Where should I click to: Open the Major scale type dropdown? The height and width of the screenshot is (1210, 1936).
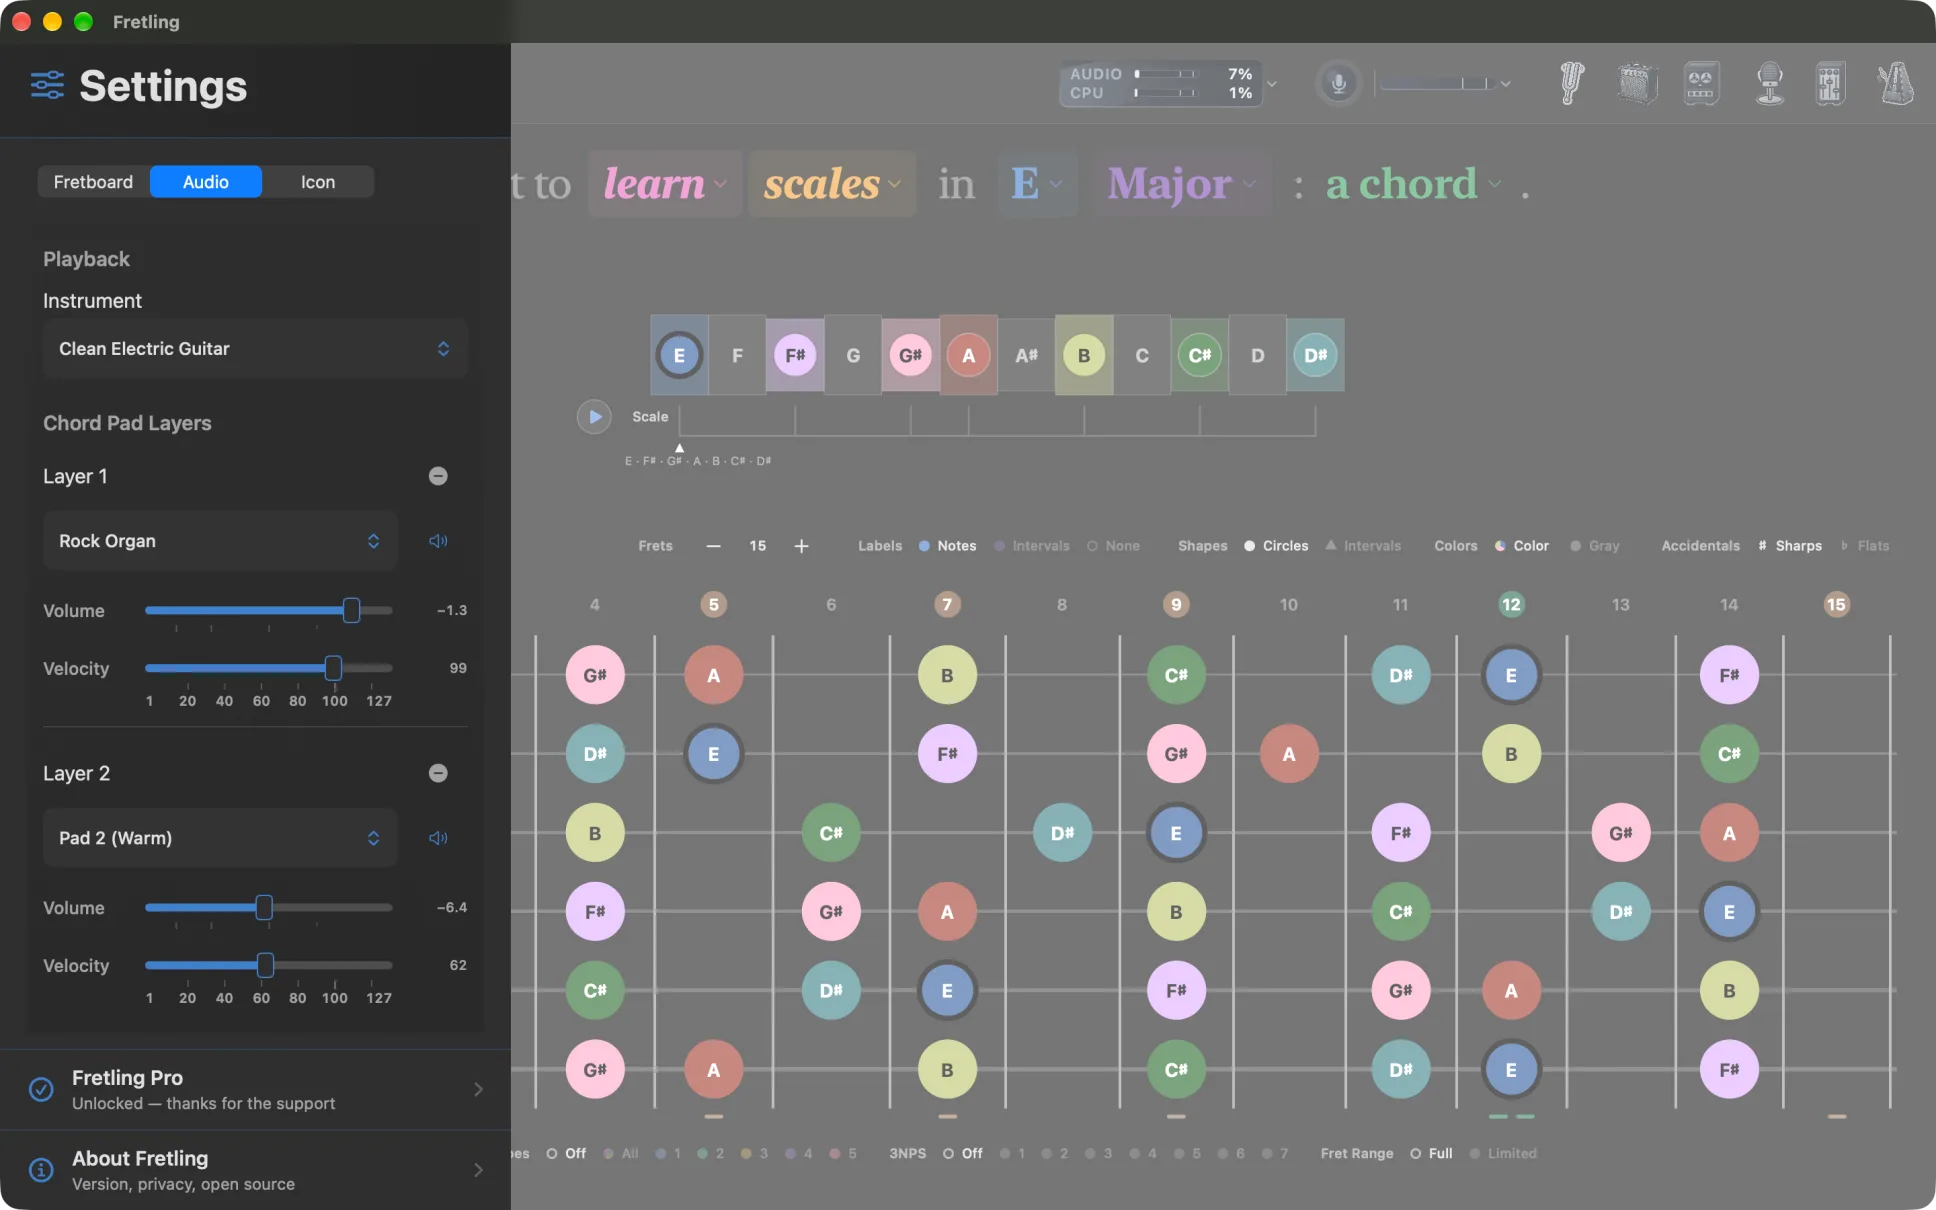click(x=1181, y=184)
